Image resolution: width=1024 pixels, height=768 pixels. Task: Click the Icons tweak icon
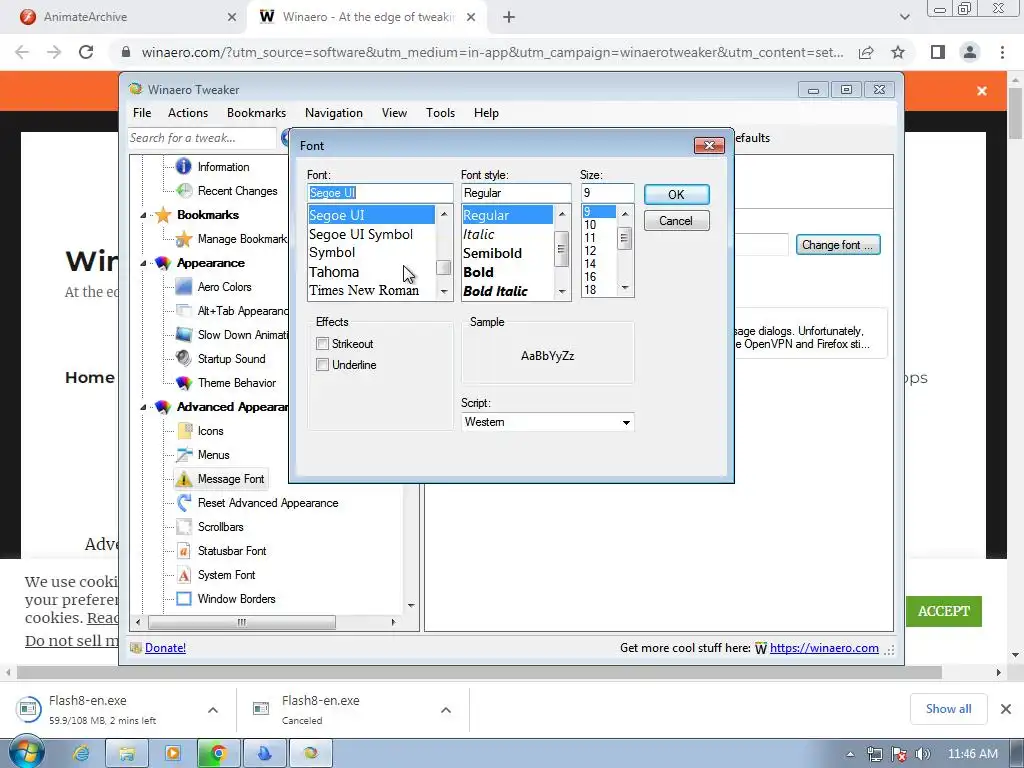184,430
